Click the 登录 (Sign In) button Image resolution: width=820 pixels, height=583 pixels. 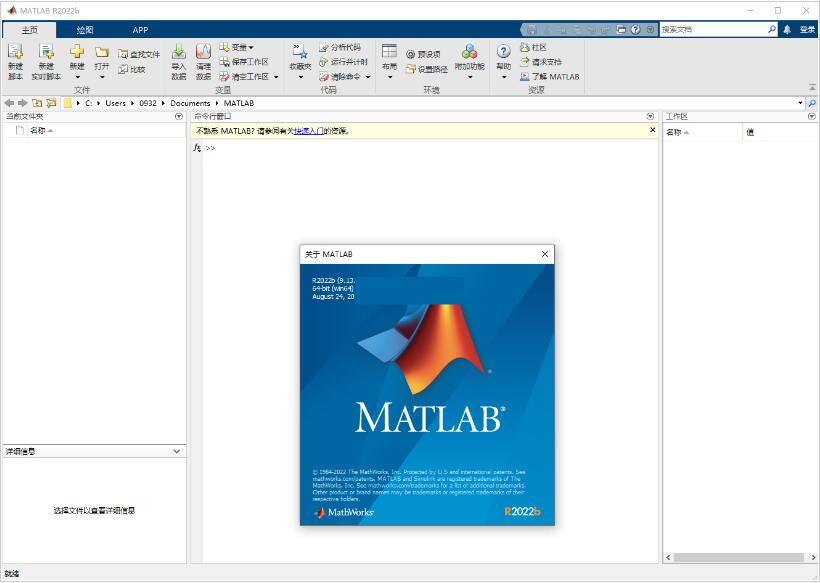click(x=807, y=30)
